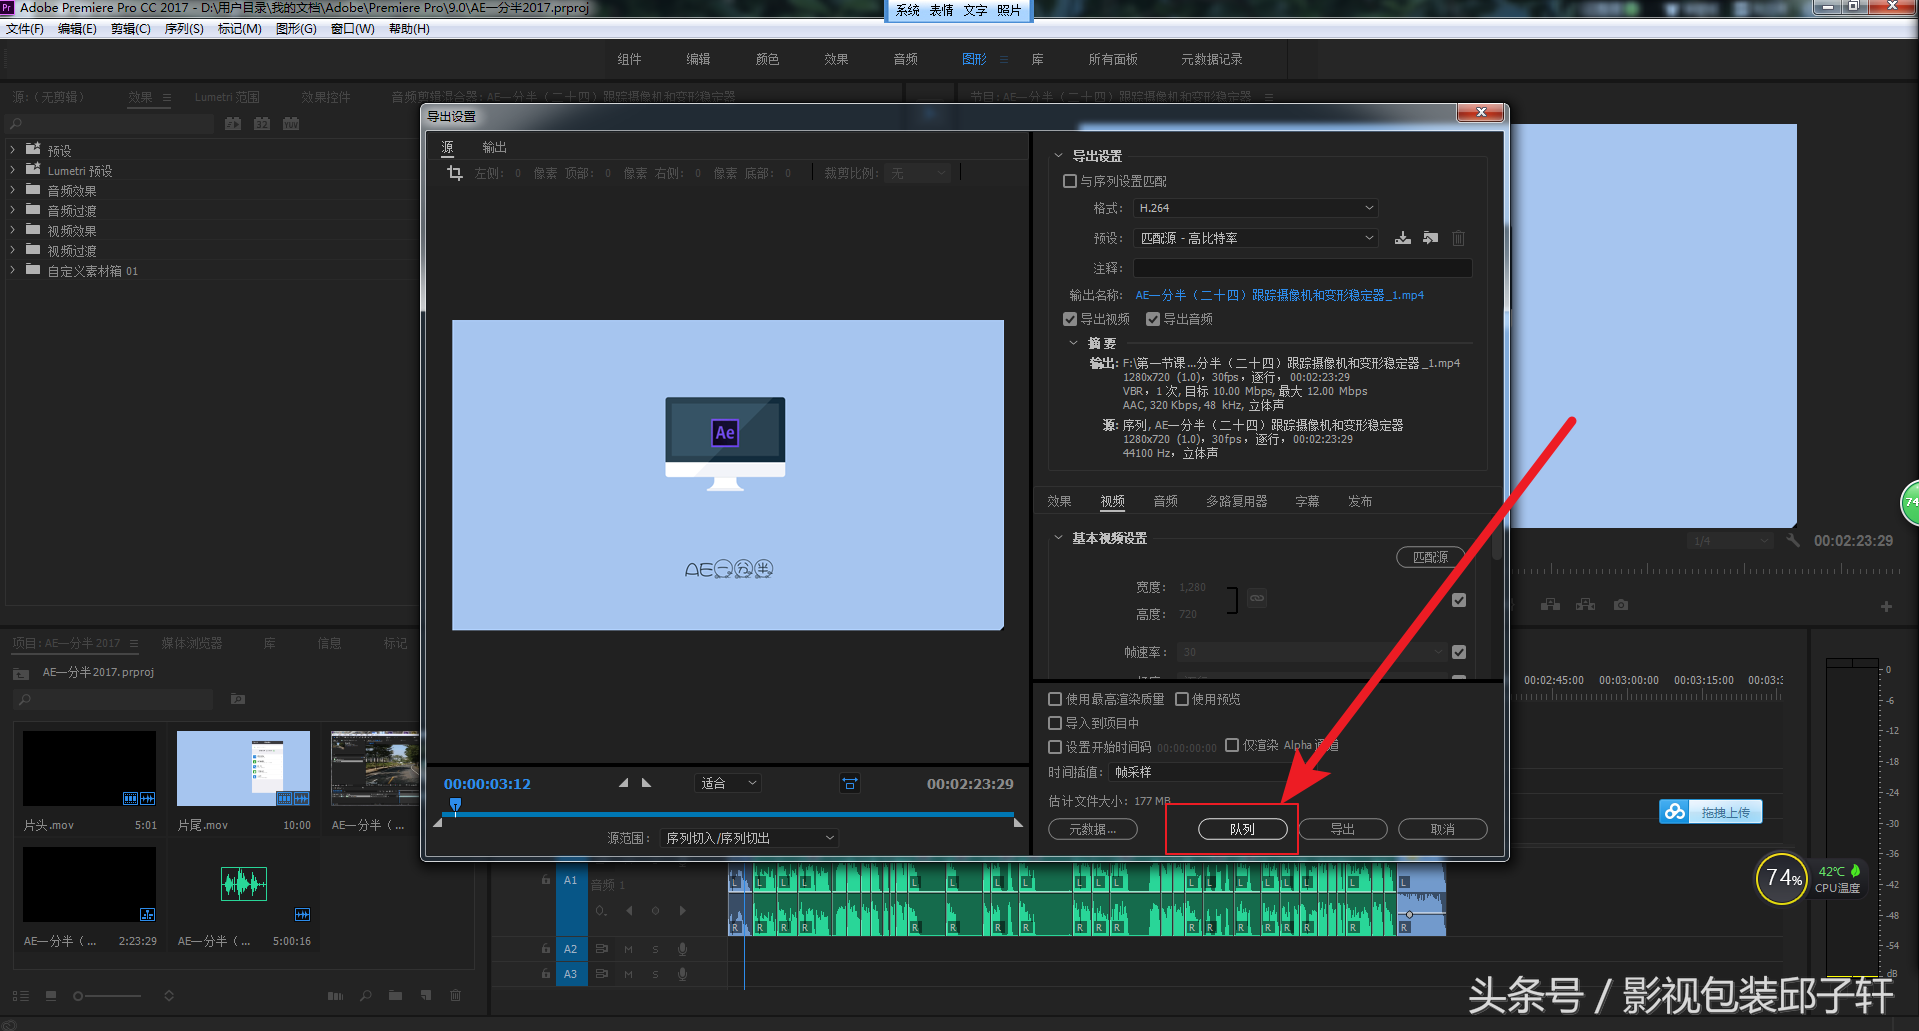1919x1031 pixels.
Task: Click the Export button
Action: coord(1343,829)
